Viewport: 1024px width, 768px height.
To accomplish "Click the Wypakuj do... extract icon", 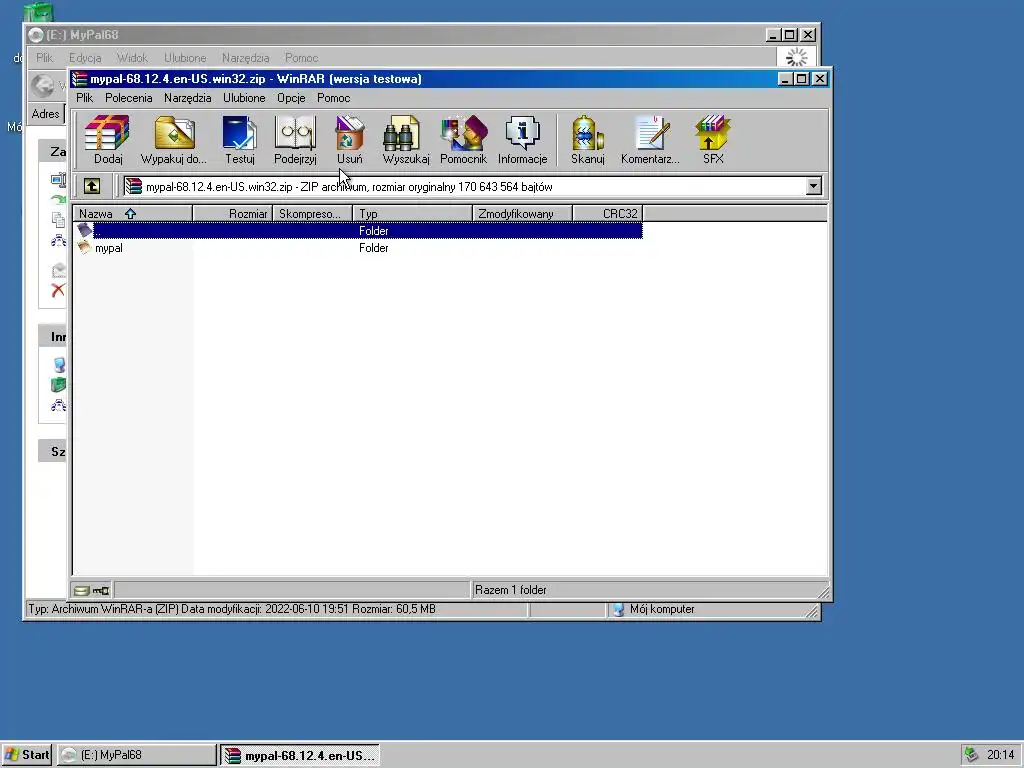I will (x=174, y=139).
